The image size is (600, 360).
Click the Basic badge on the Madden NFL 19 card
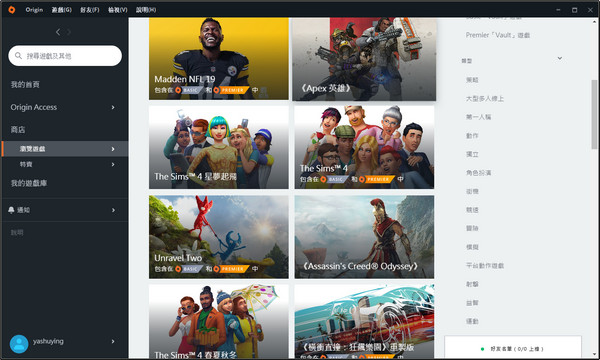189,90
